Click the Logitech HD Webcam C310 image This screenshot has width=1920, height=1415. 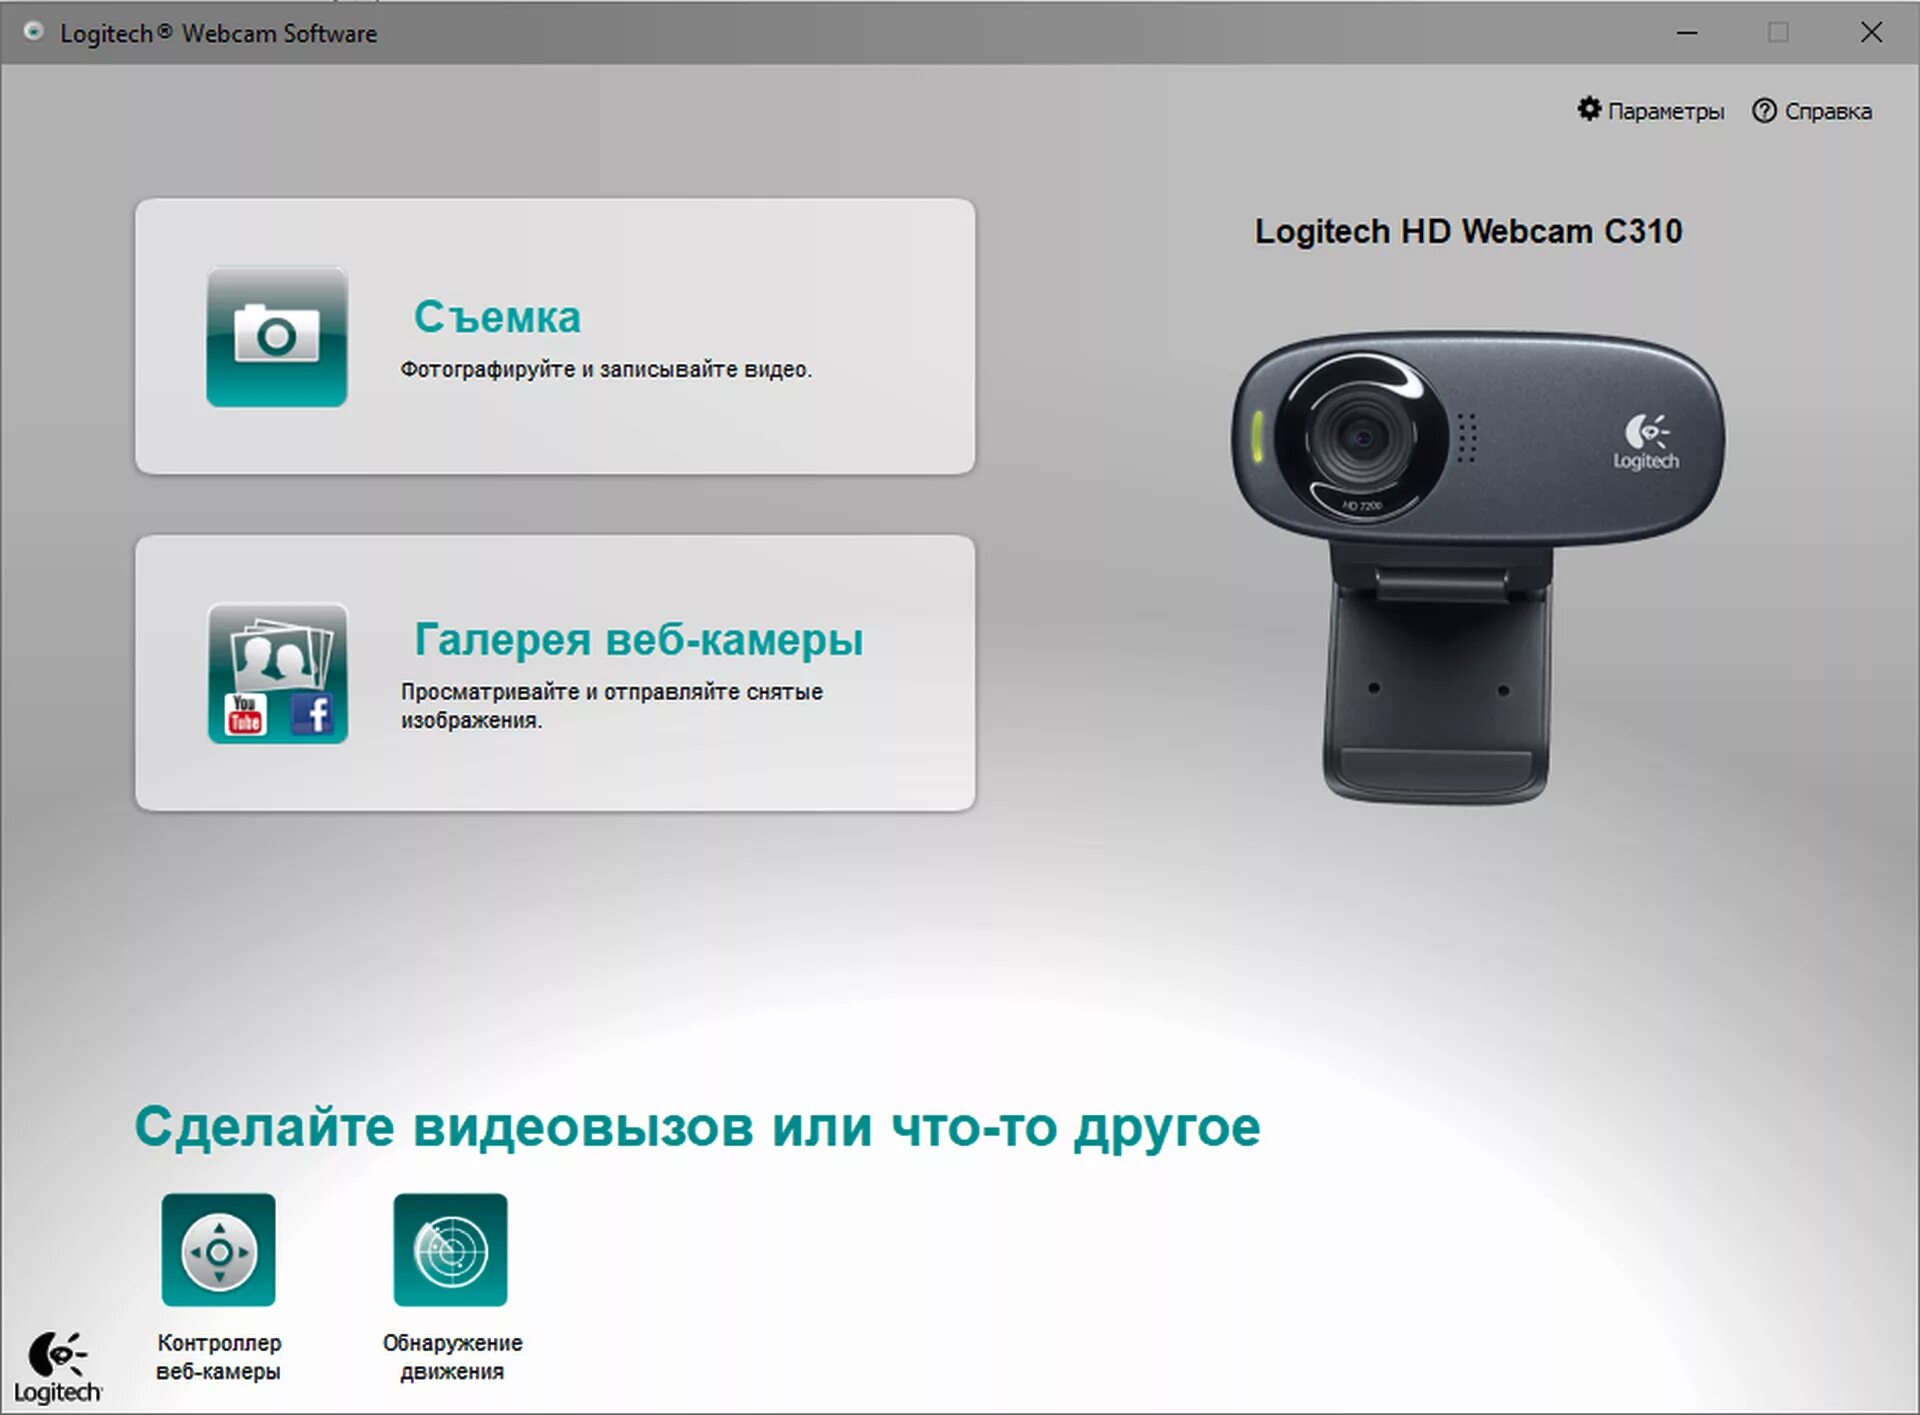[1477, 567]
